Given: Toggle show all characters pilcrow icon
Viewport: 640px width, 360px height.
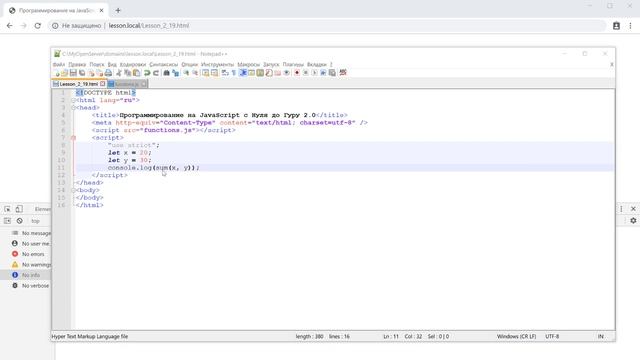Looking at the screenshot, I should coord(233,73).
